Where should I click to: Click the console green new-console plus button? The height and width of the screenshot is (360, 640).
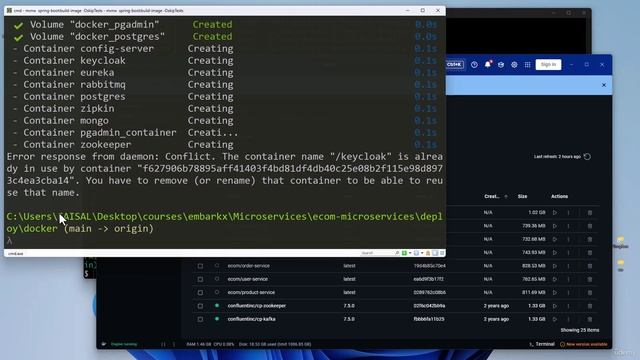click(x=404, y=253)
